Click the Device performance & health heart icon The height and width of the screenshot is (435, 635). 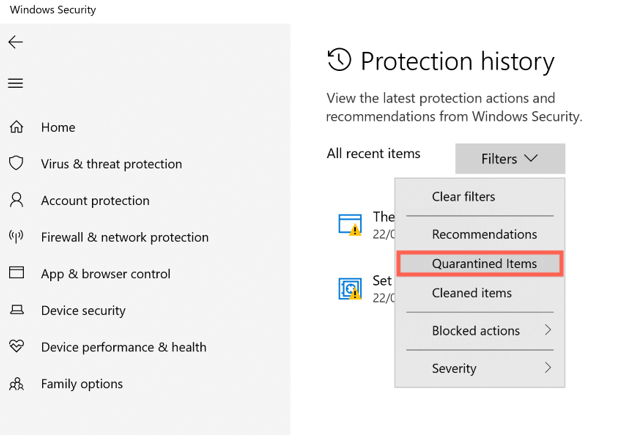(x=16, y=347)
